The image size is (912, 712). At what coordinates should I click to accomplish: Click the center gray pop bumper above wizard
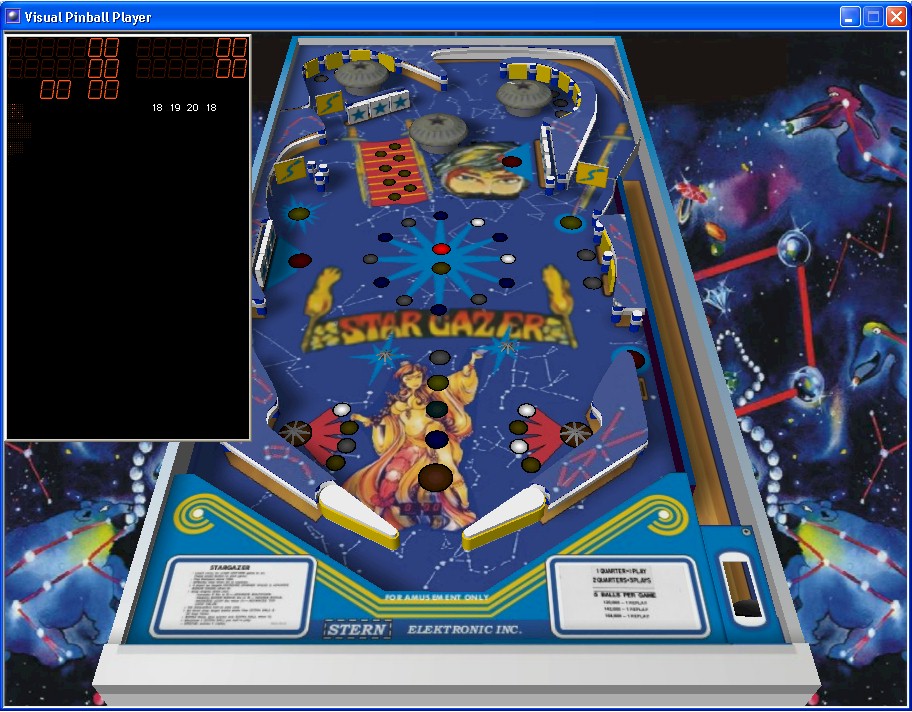438,131
